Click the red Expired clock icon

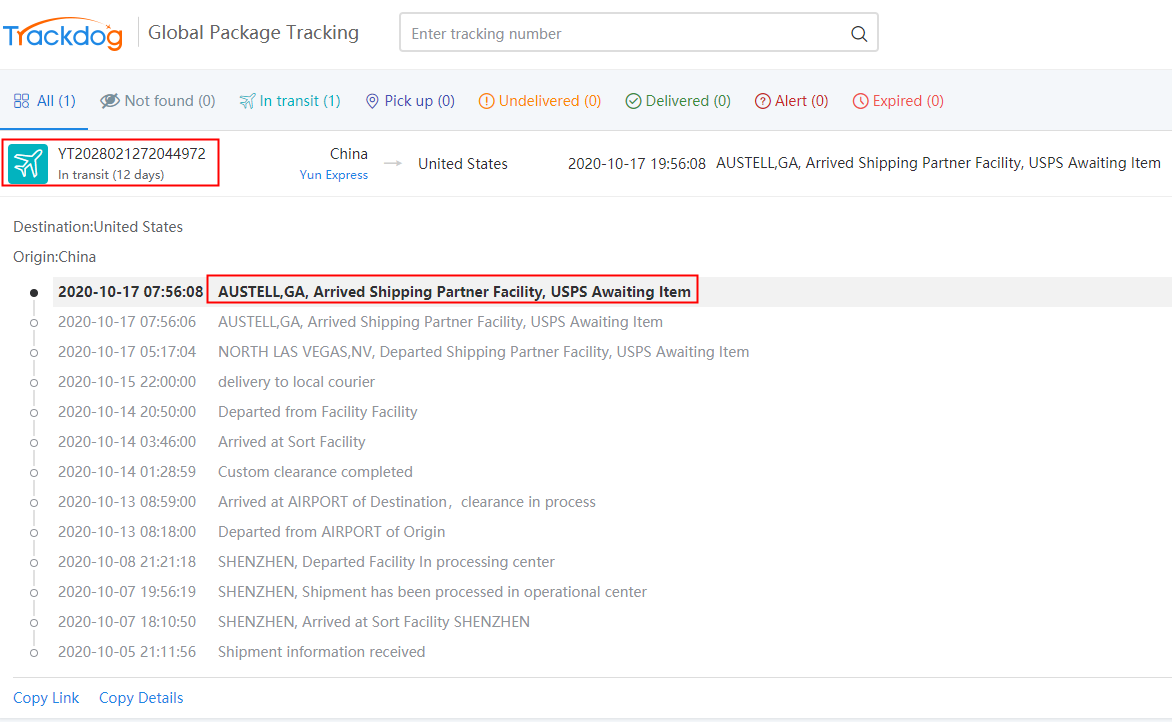[x=860, y=101]
